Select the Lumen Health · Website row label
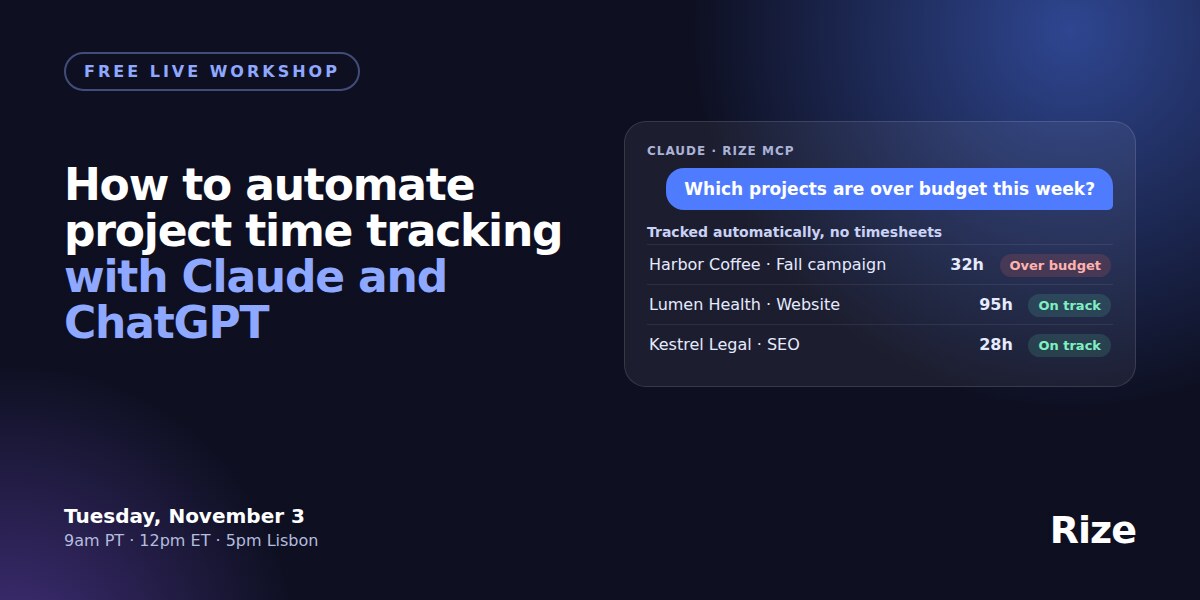Image resolution: width=1200 pixels, height=600 pixels. 744,305
